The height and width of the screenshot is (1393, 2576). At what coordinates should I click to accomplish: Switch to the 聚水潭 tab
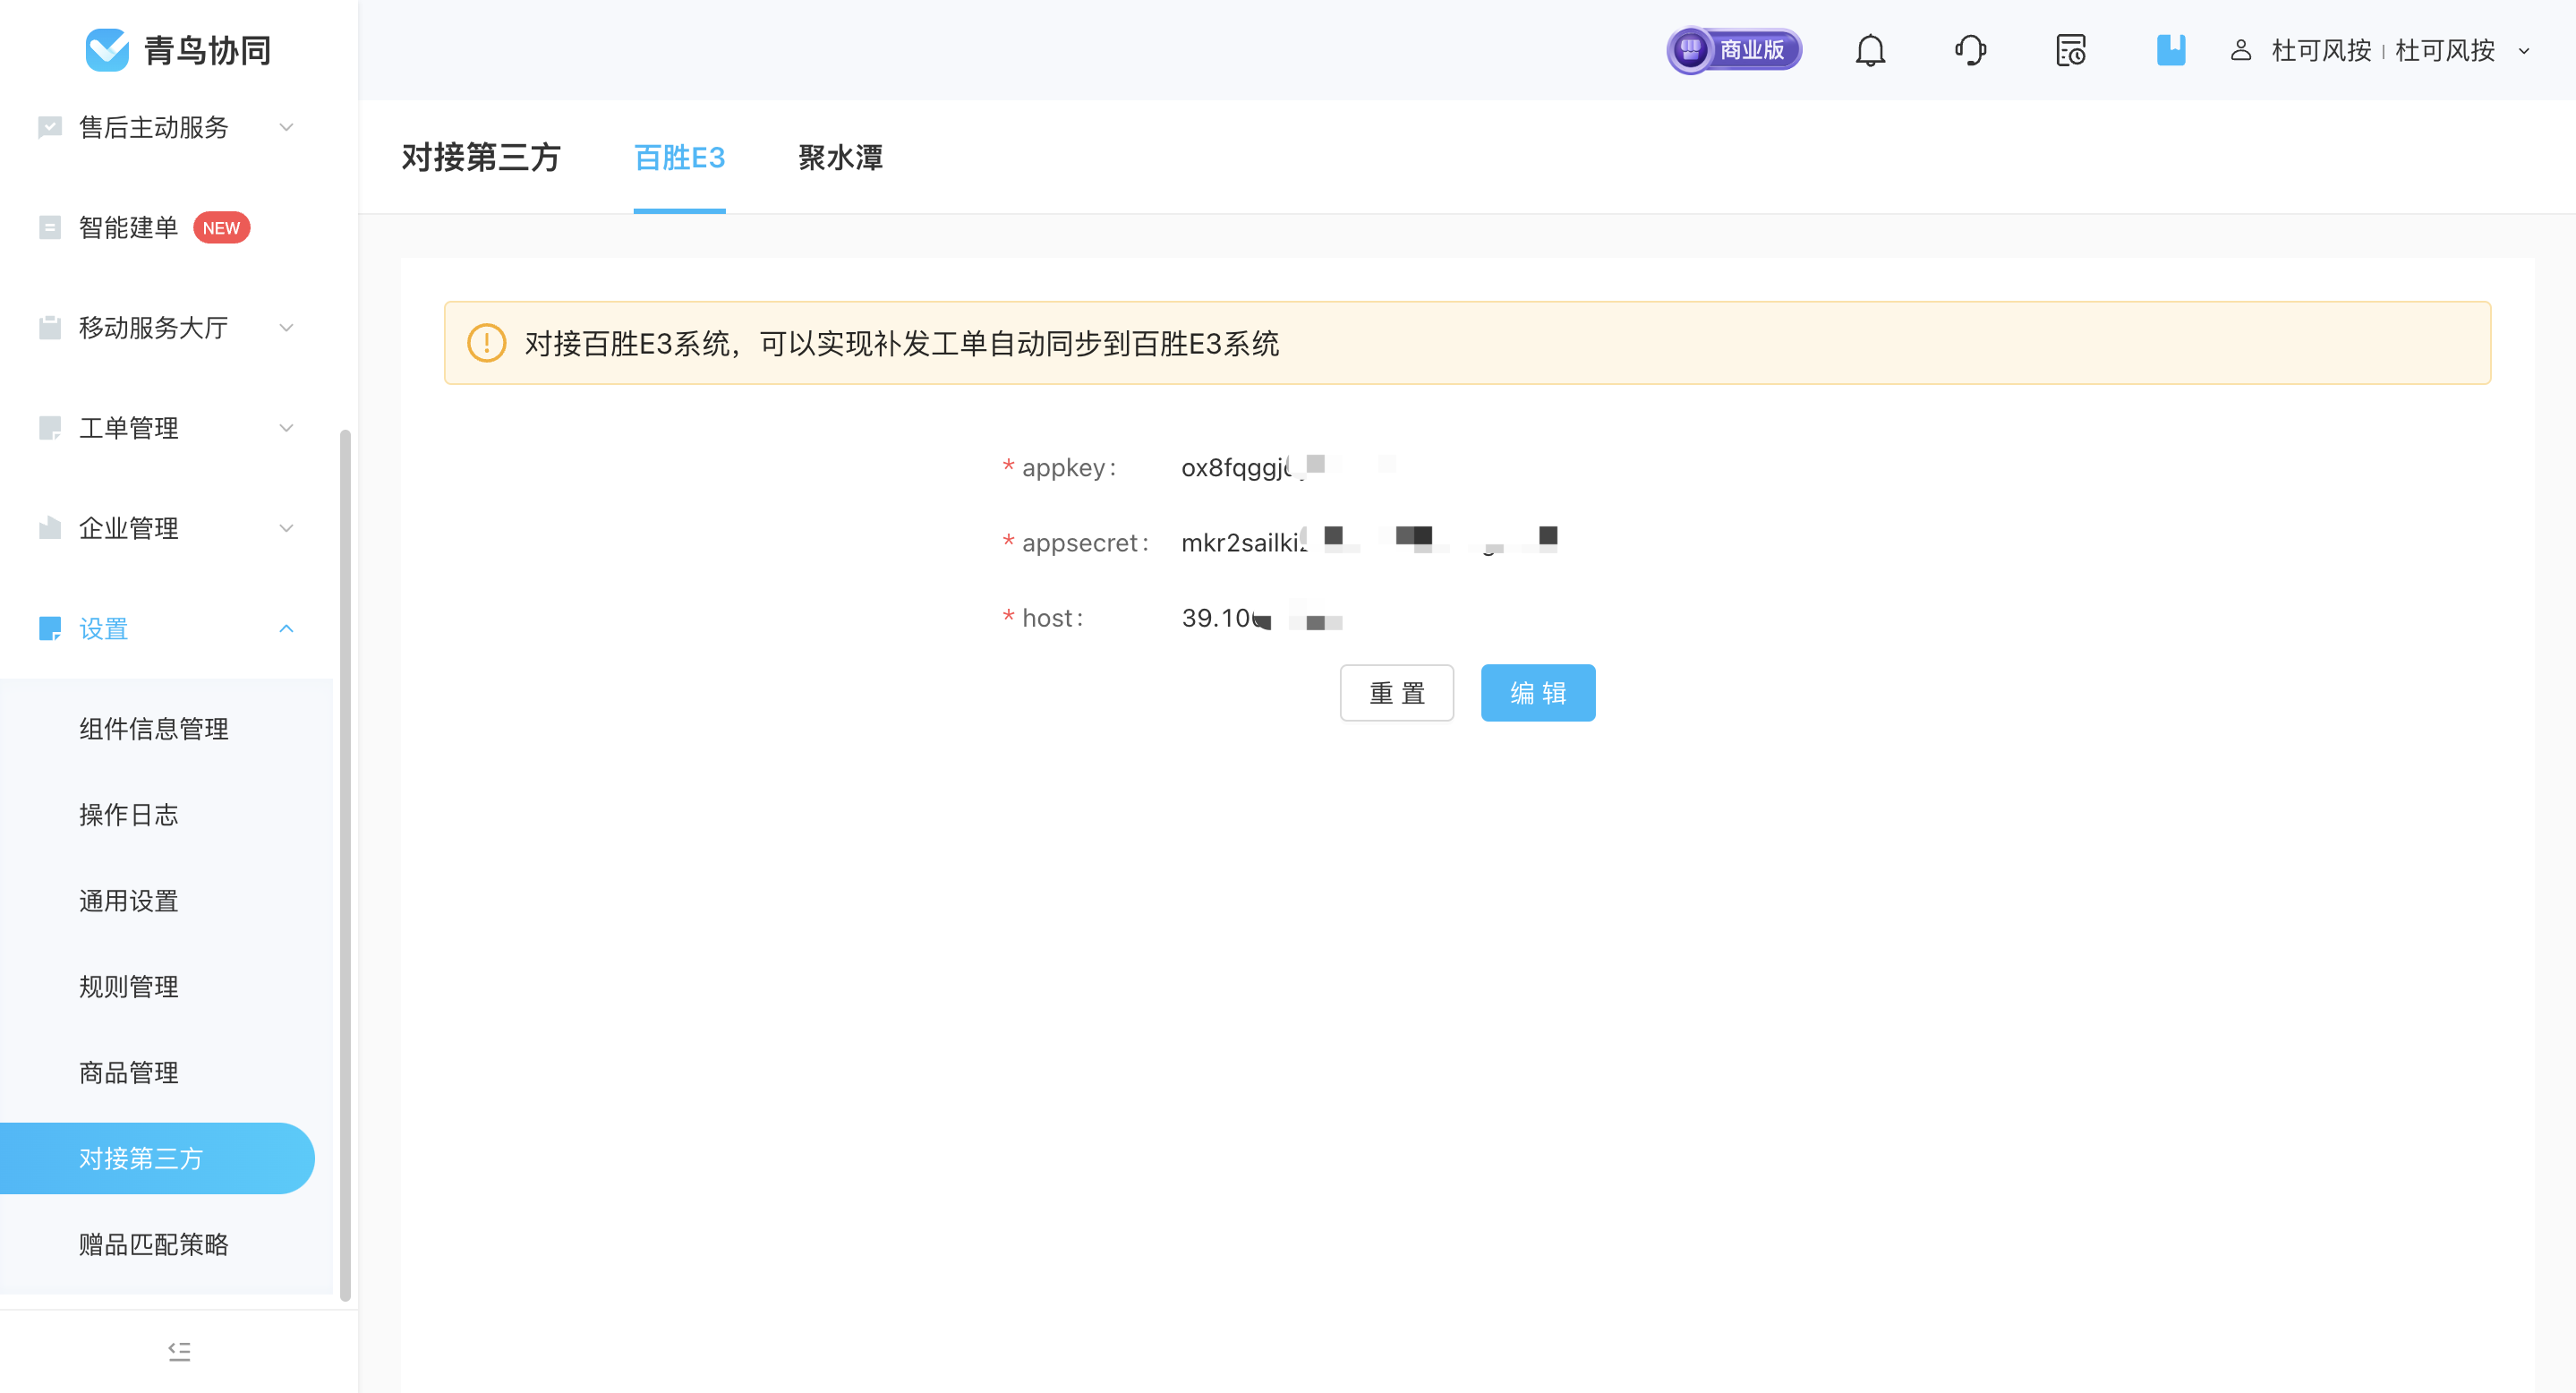coord(840,158)
